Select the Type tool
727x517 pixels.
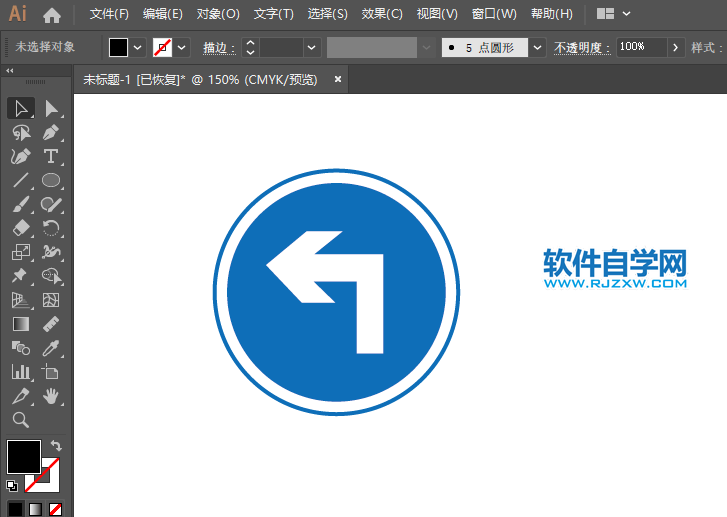pyautogui.click(x=51, y=156)
